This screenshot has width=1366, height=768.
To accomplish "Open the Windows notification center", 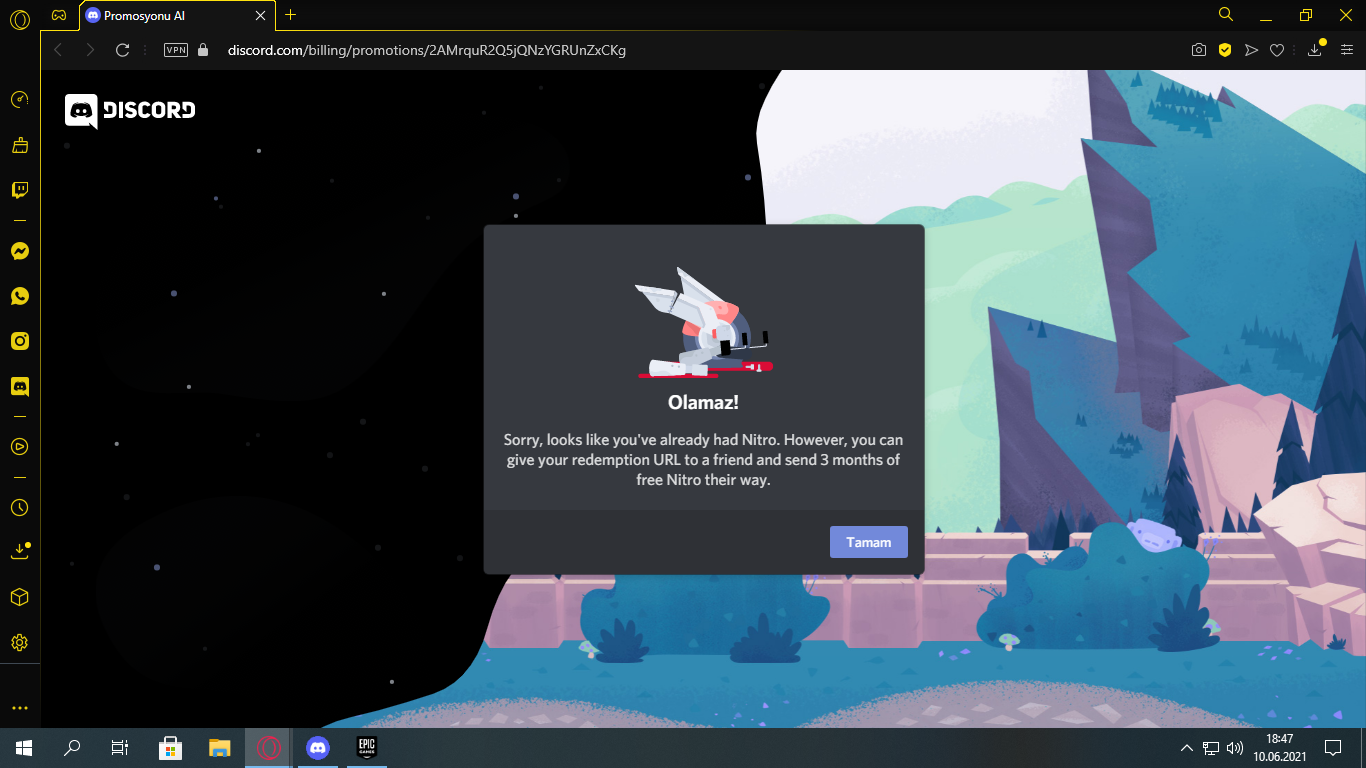I will click(1332, 747).
